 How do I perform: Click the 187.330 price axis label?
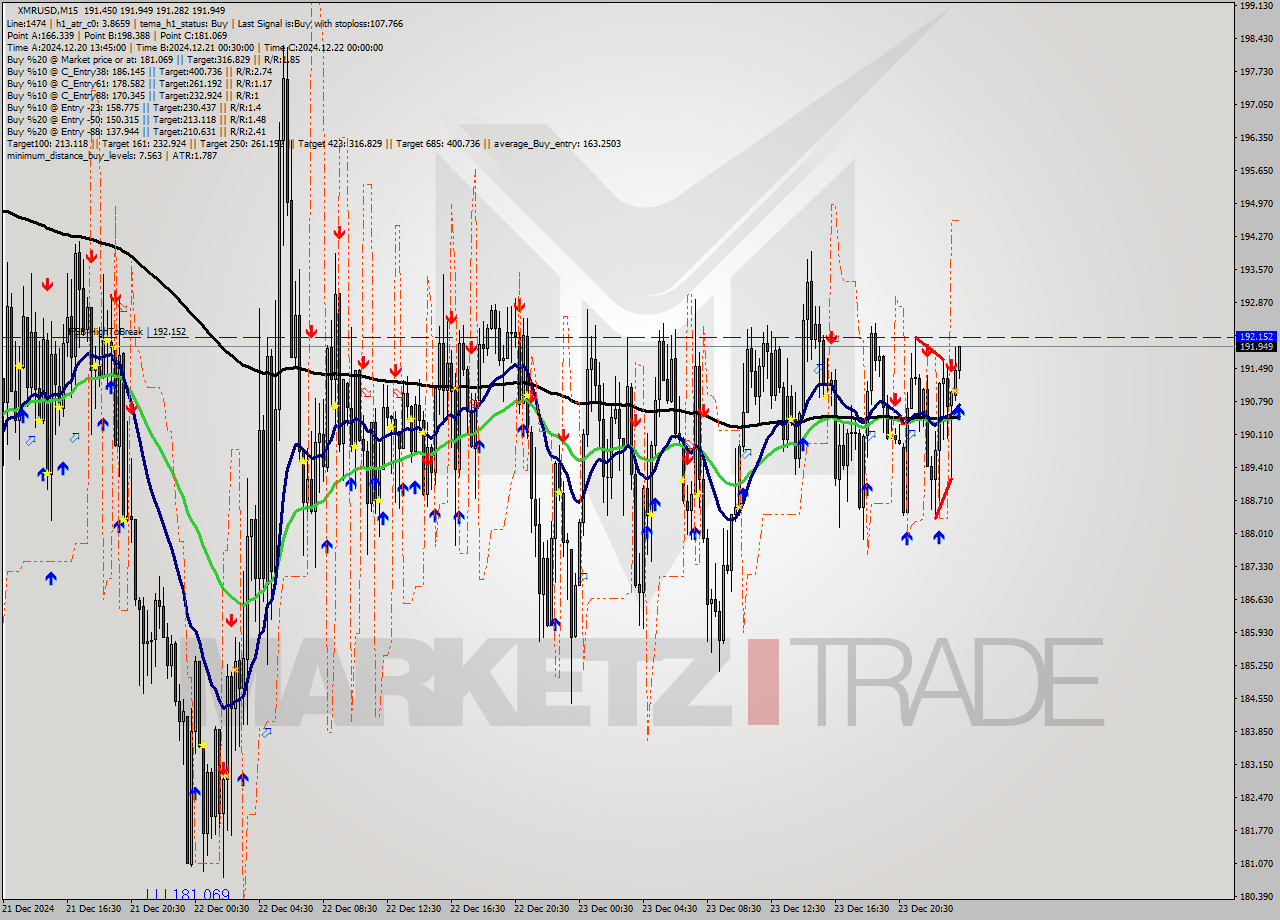1255,566
